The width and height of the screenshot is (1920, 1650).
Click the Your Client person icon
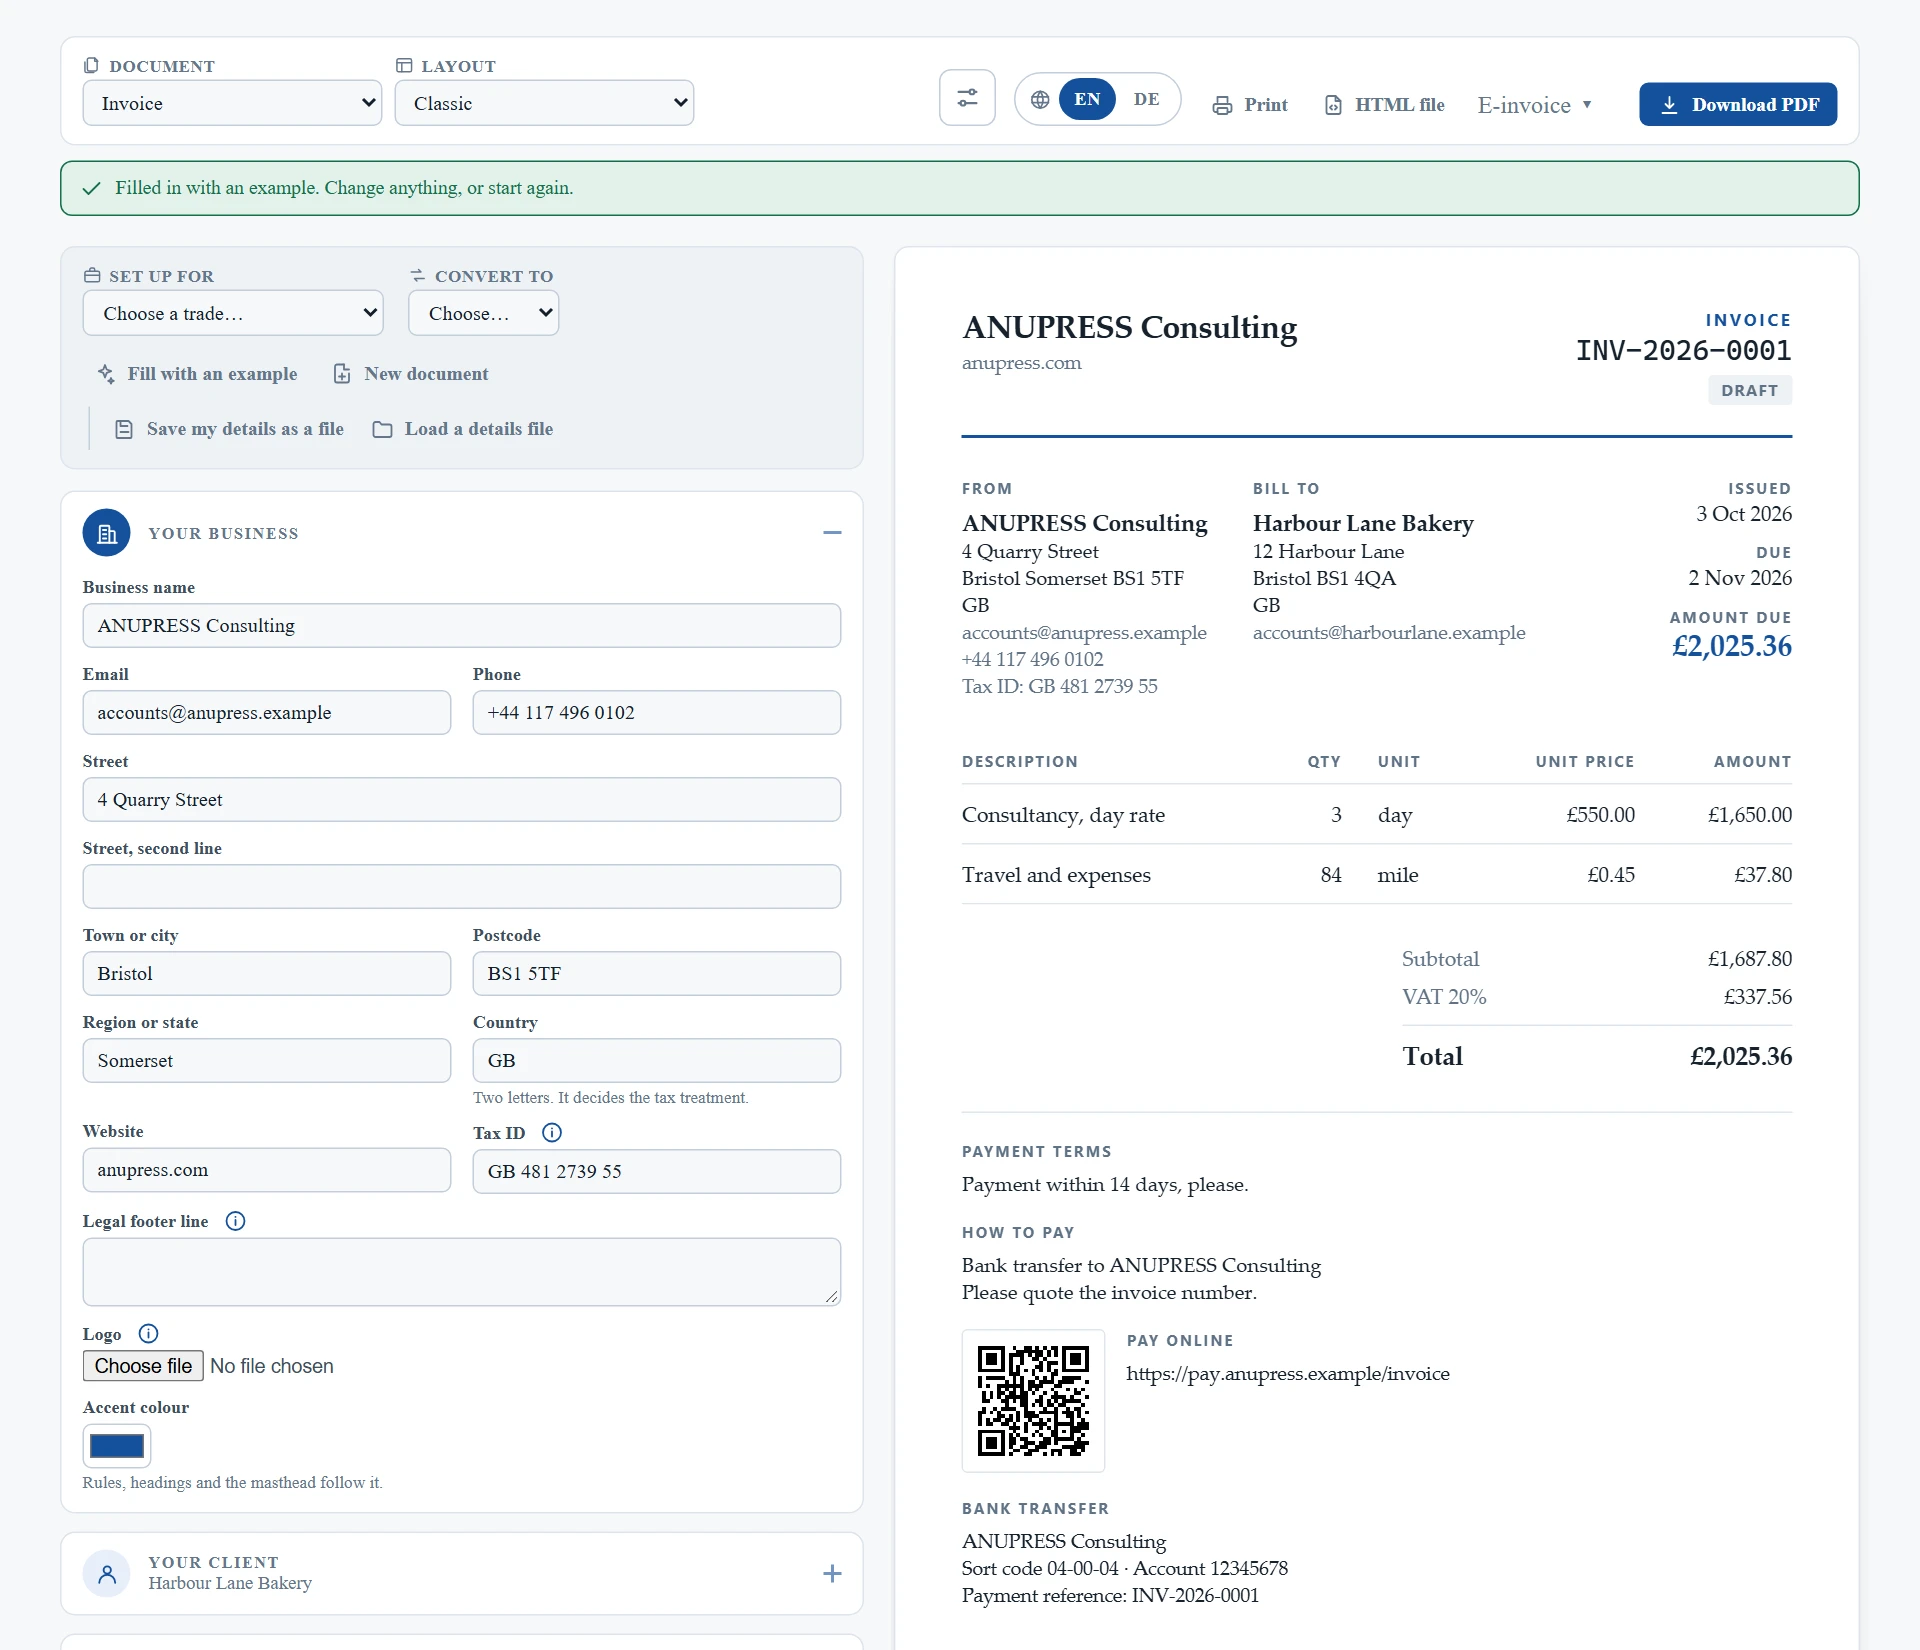106,1574
